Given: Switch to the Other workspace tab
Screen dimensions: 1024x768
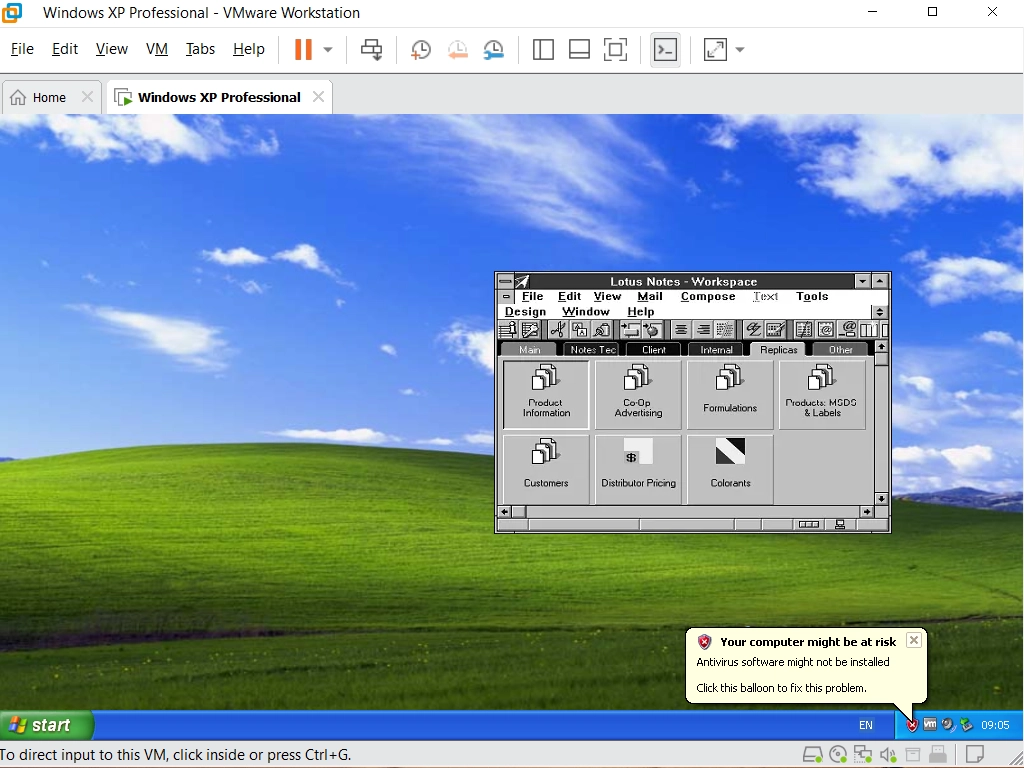Looking at the screenshot, I should pos(840,349).
